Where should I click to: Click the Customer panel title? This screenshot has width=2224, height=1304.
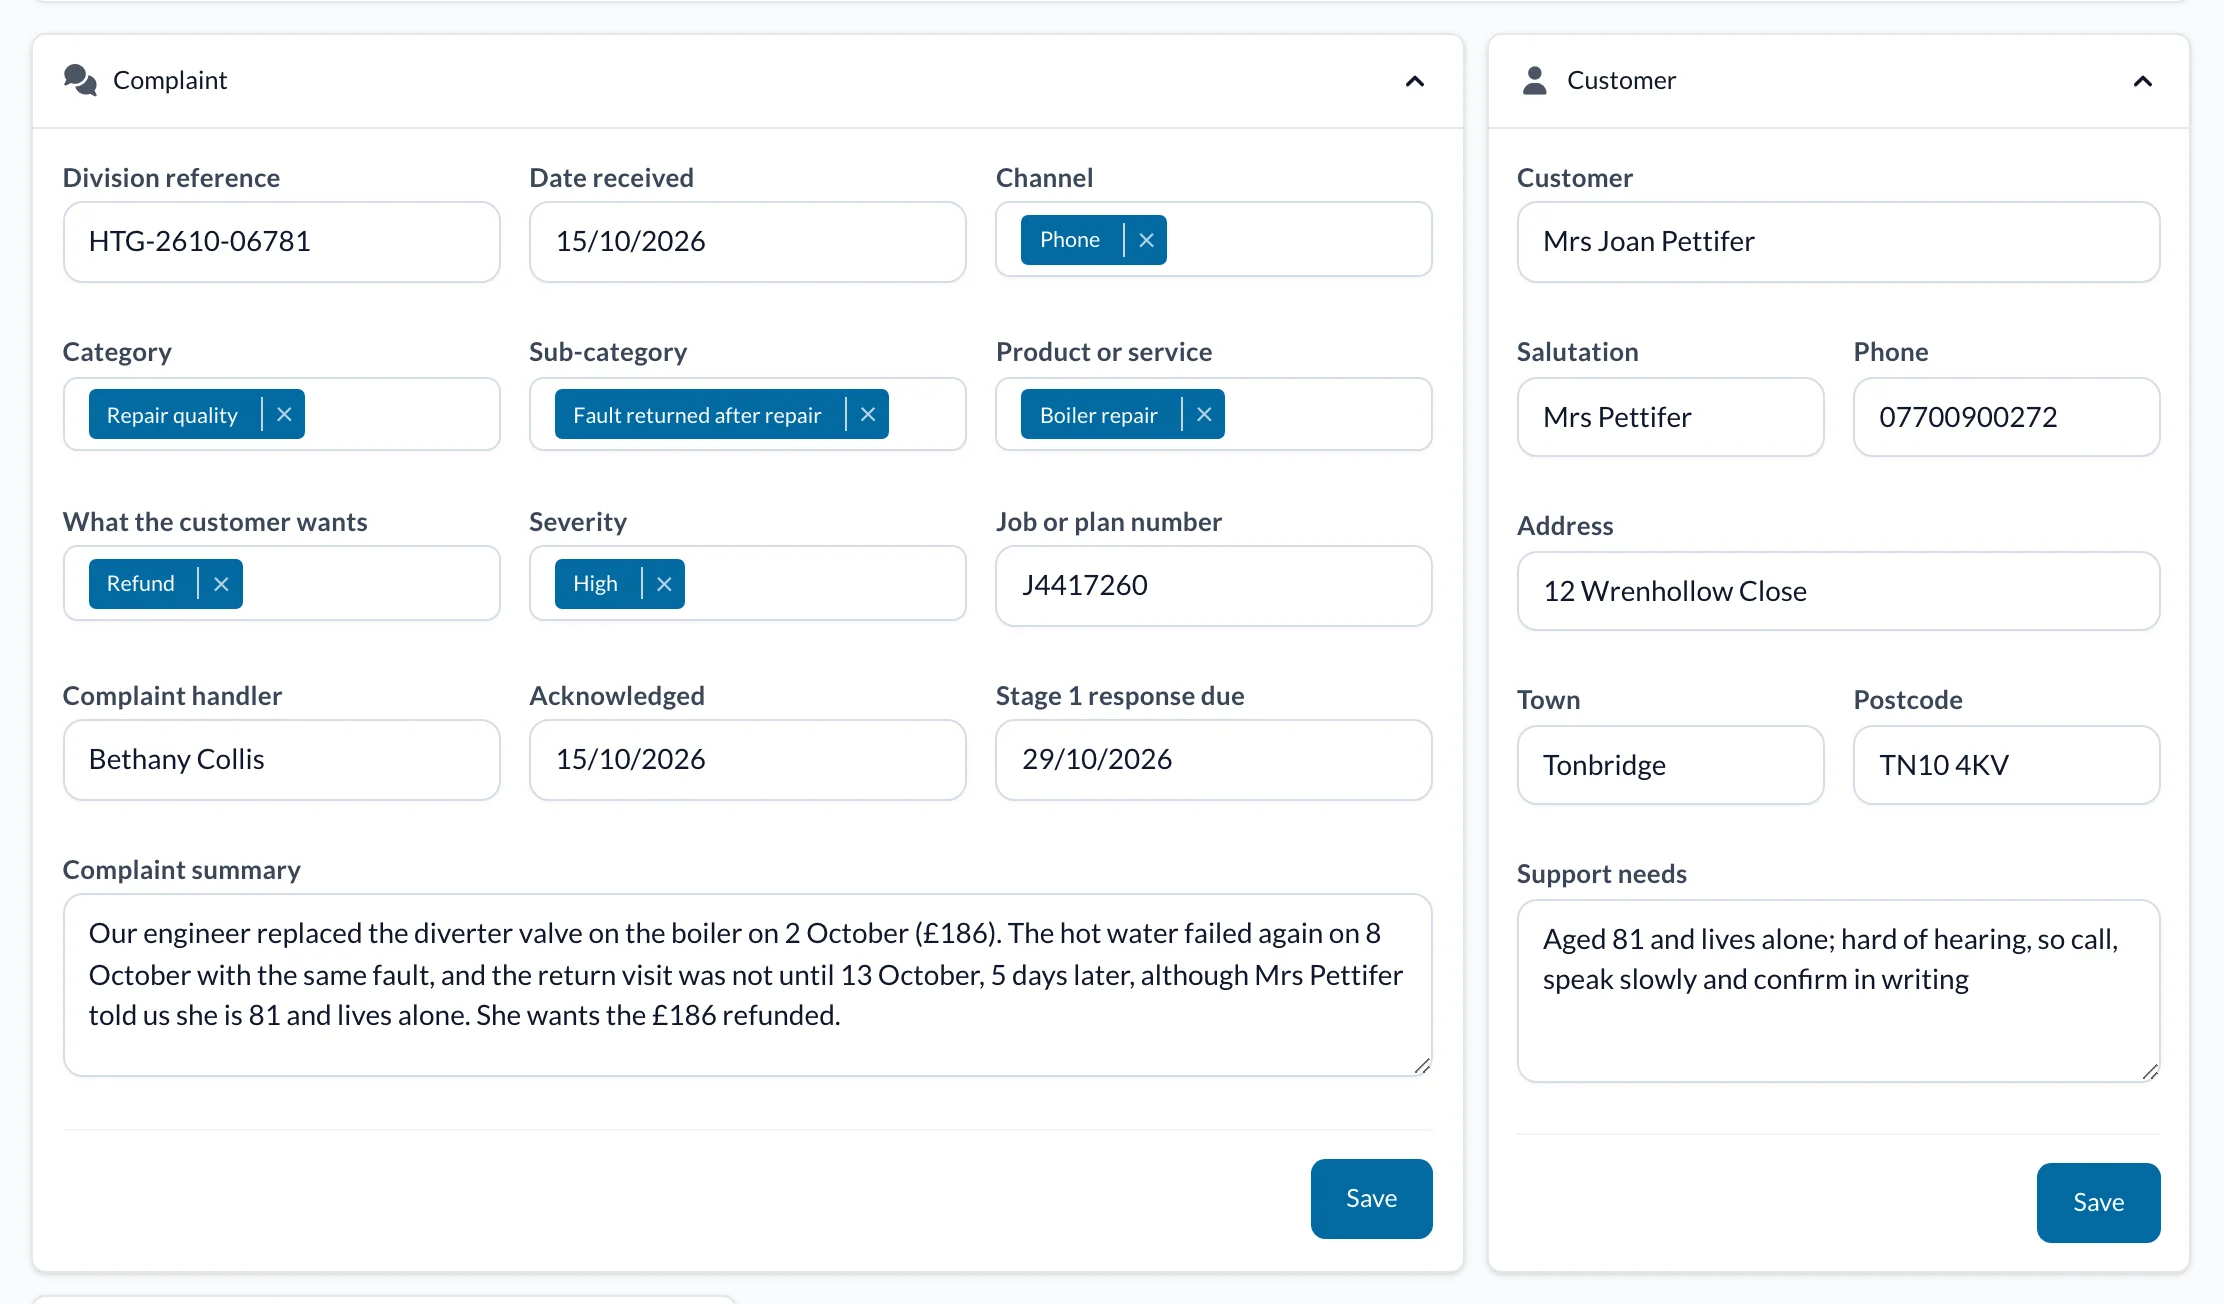1621,80
